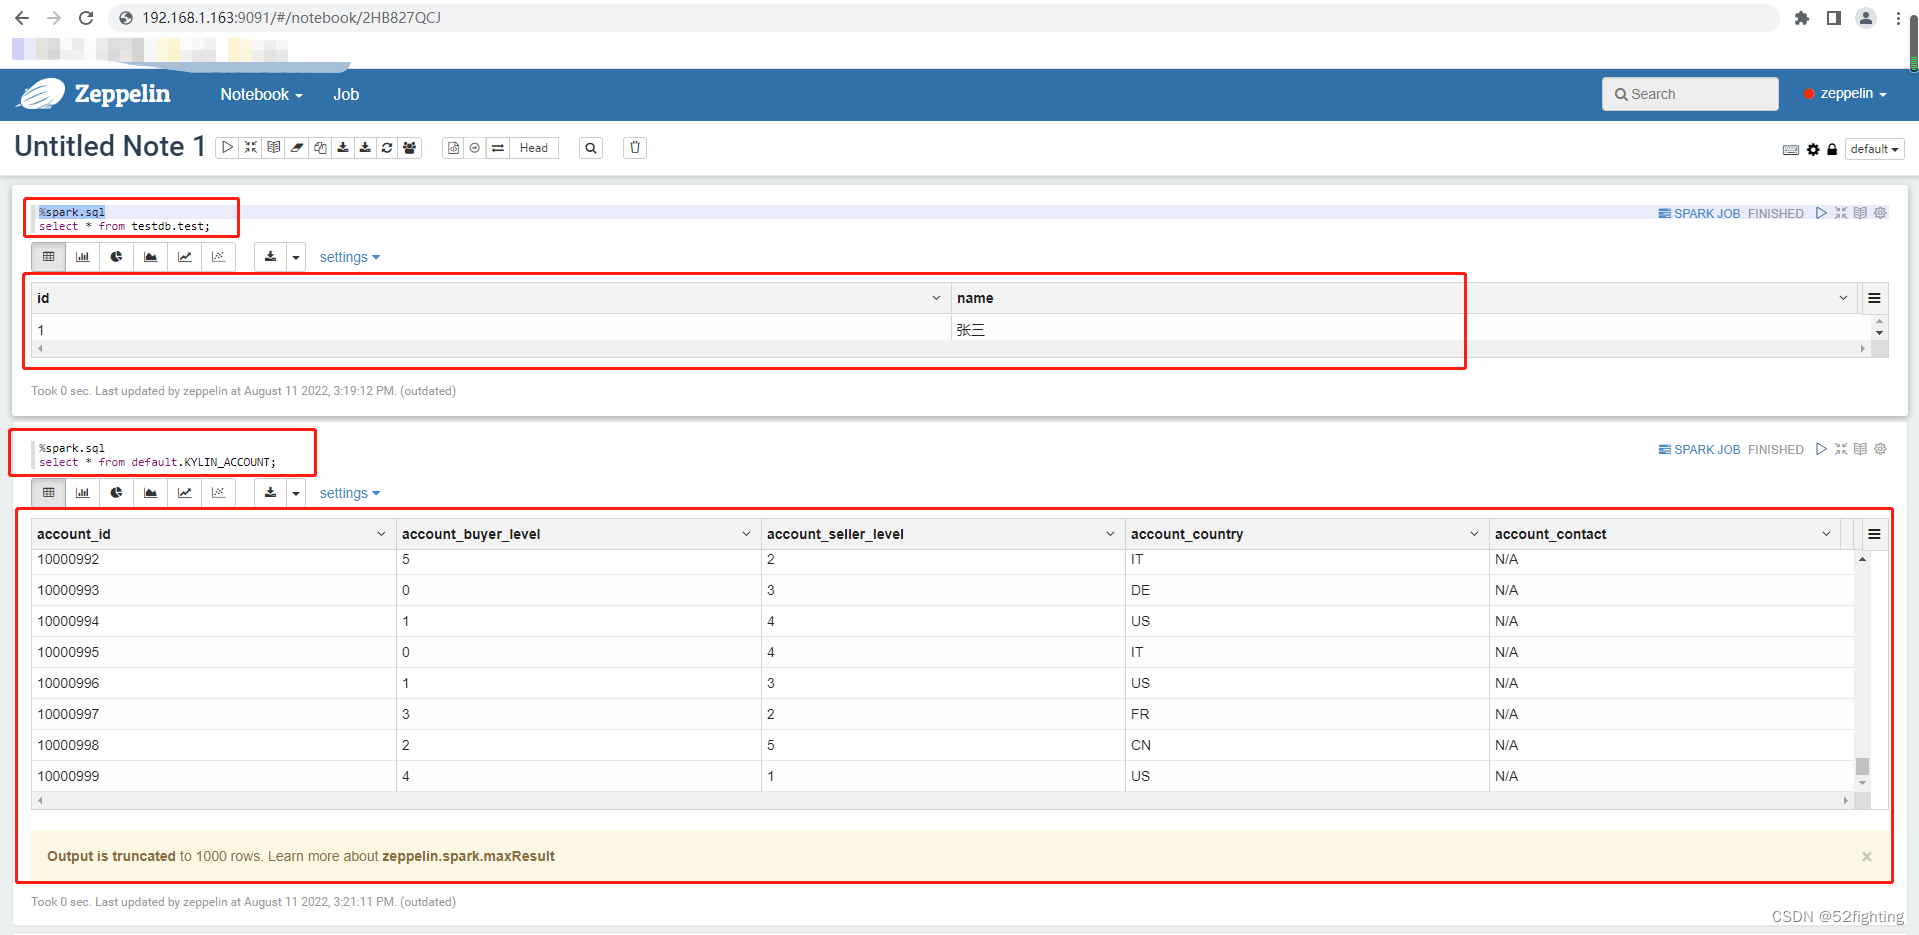
Task: Click show/hide code icon next to note title
Action: pyautogui.click(x=250, y=148)
